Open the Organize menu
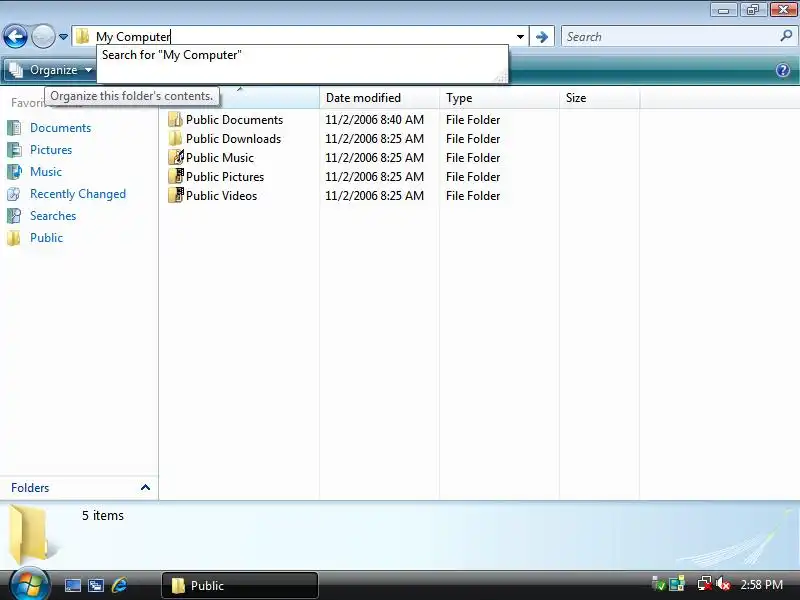Image resolution: width=800 pixels, height=600 pixels. click(x=51, y=70)
